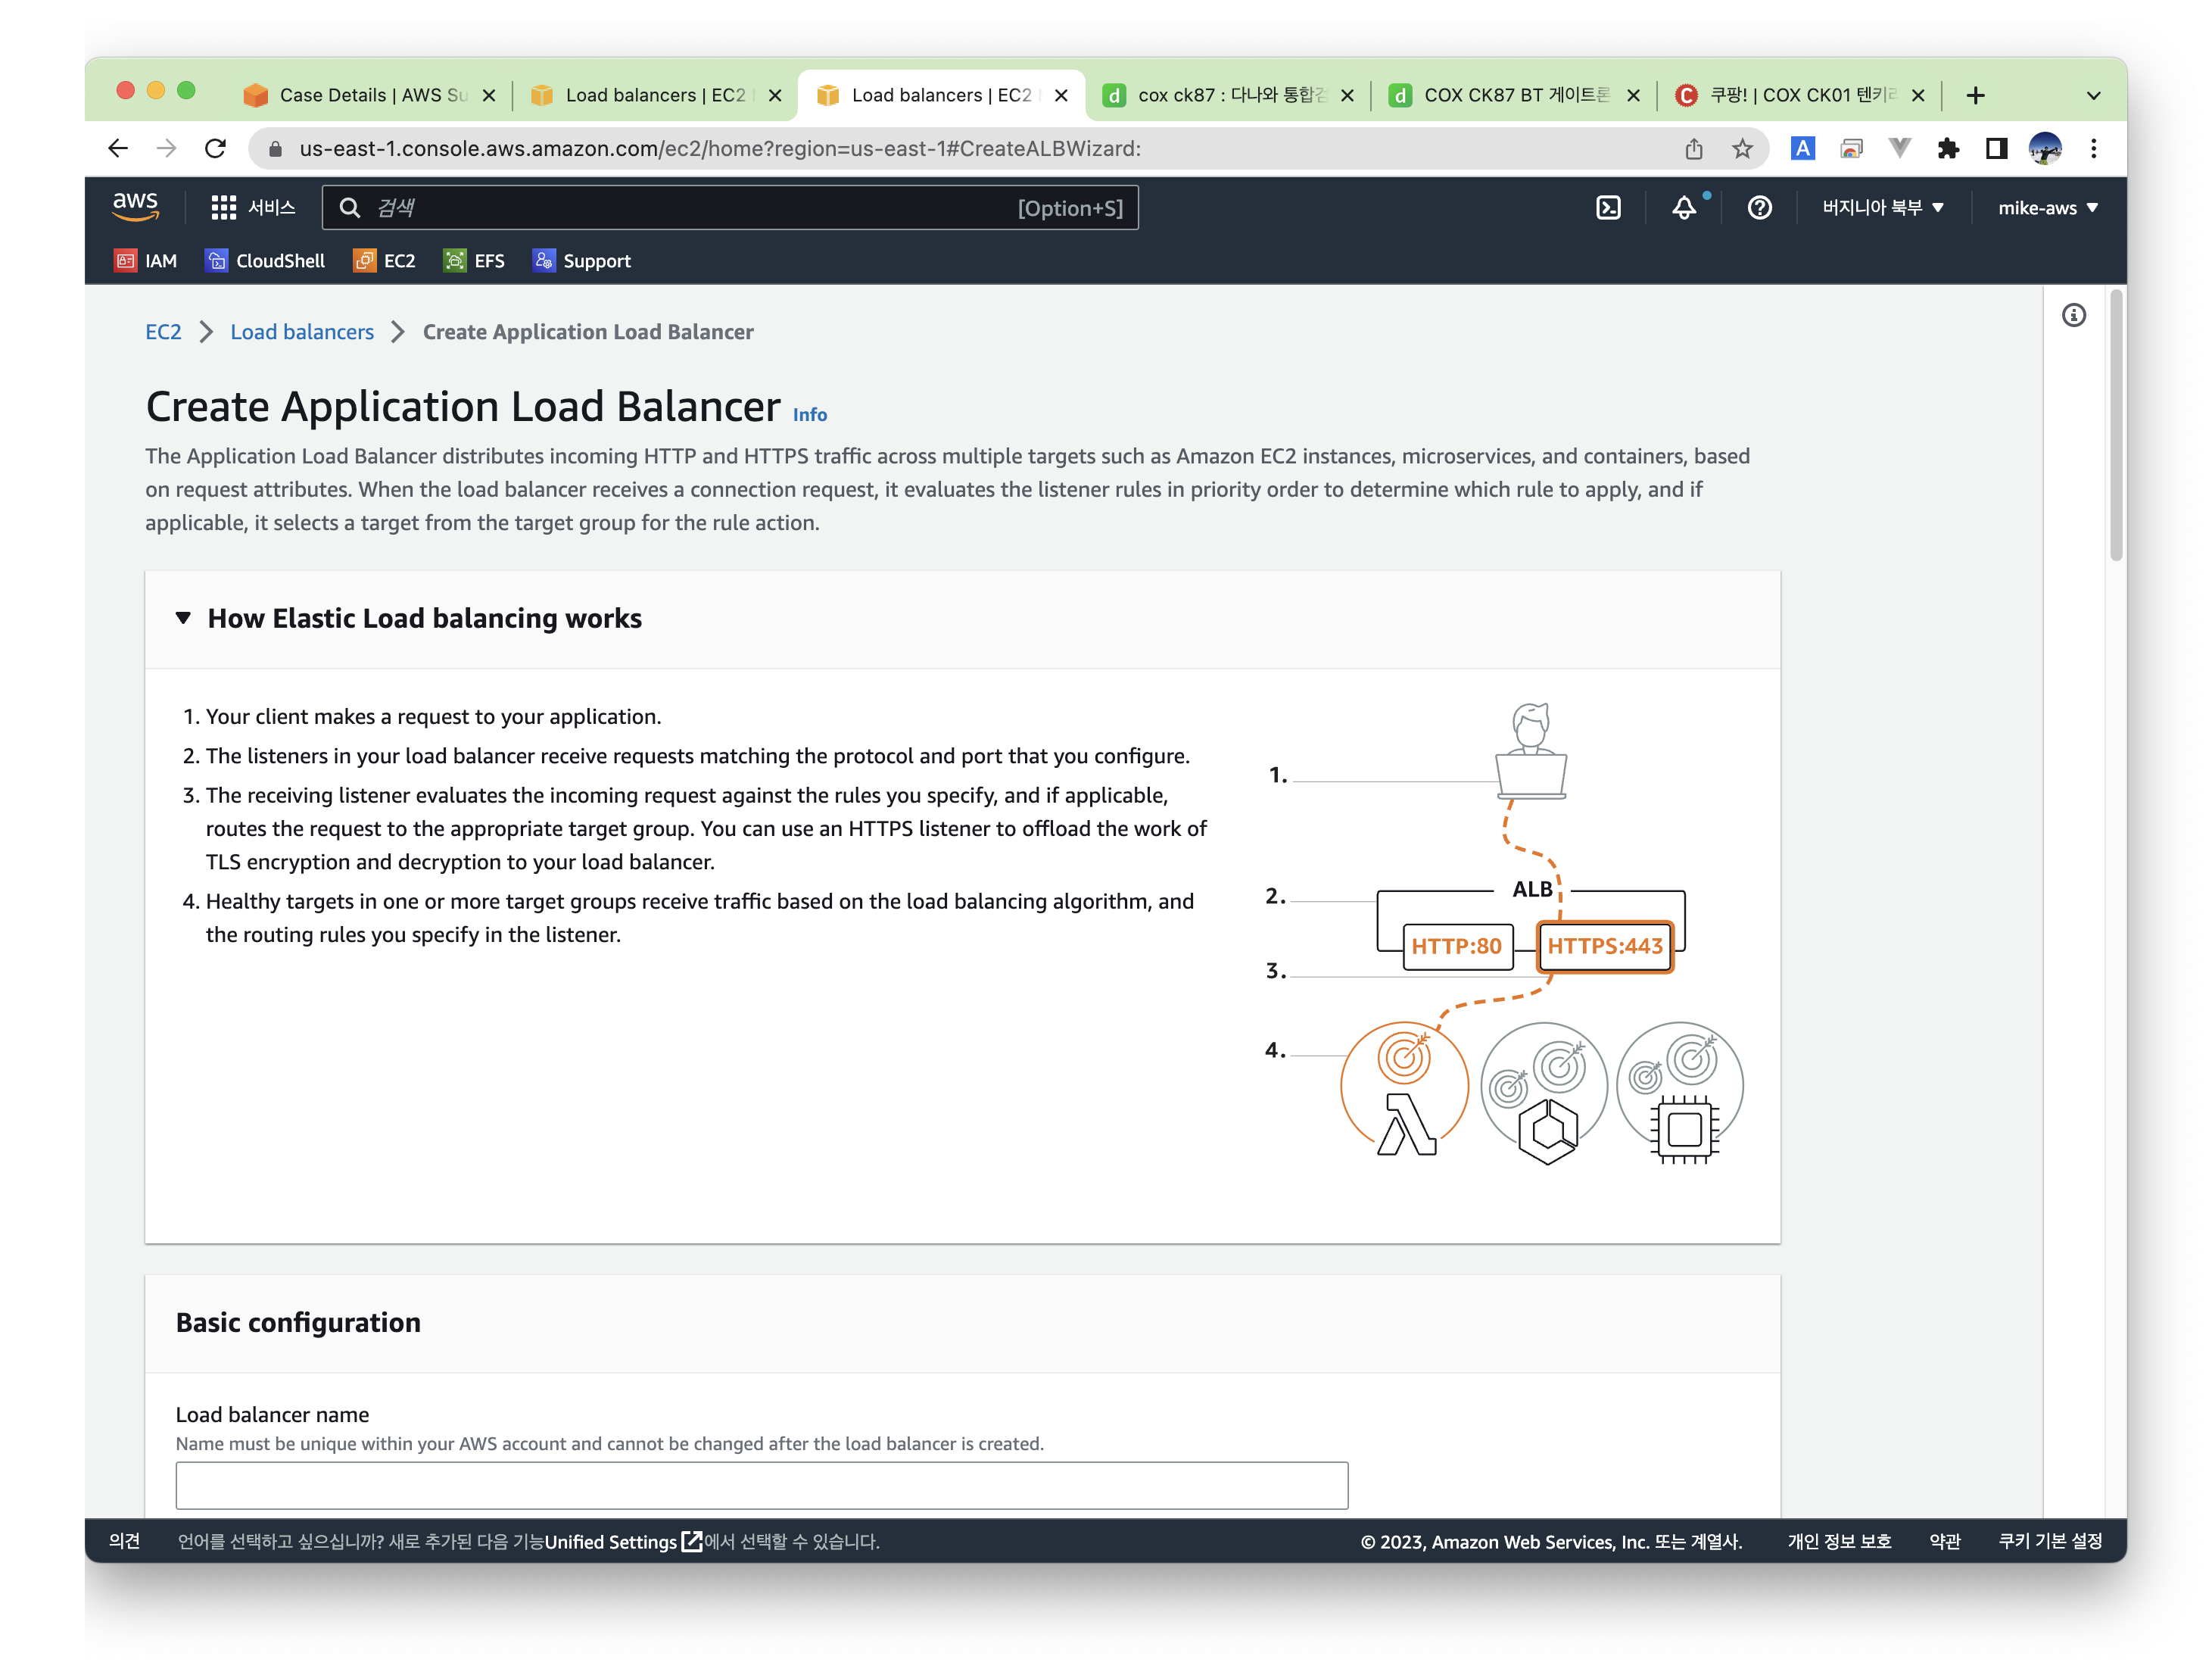Collapse How Elastic Load balancing works section
2212x1675 pixels.
(183, 618)
